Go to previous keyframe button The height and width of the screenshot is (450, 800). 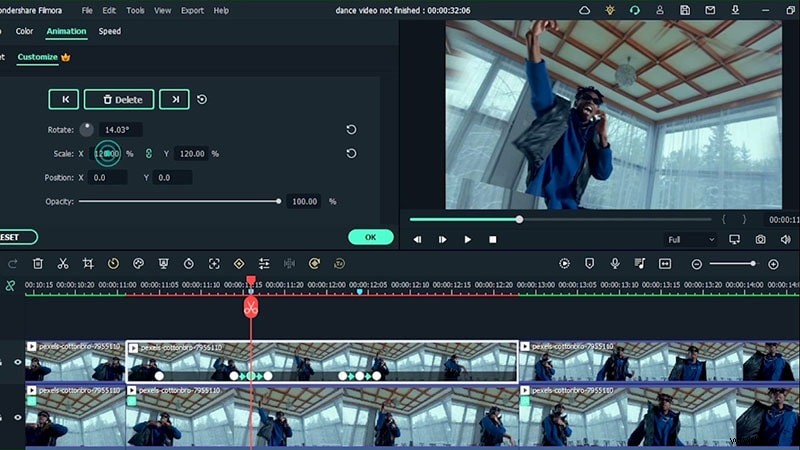pyautogui.click(x=64, y=99)
